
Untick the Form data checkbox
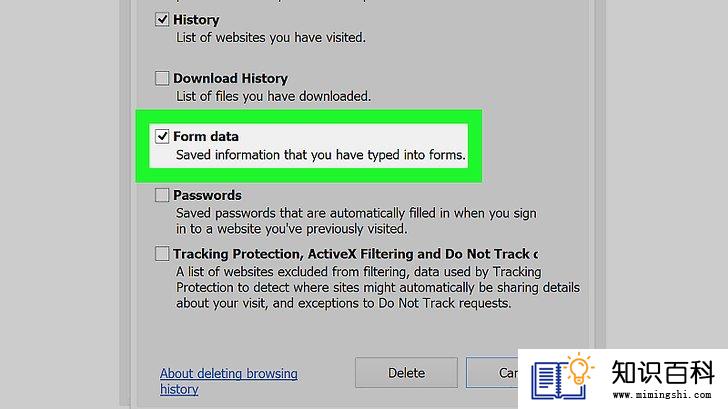tap(162, 136)
